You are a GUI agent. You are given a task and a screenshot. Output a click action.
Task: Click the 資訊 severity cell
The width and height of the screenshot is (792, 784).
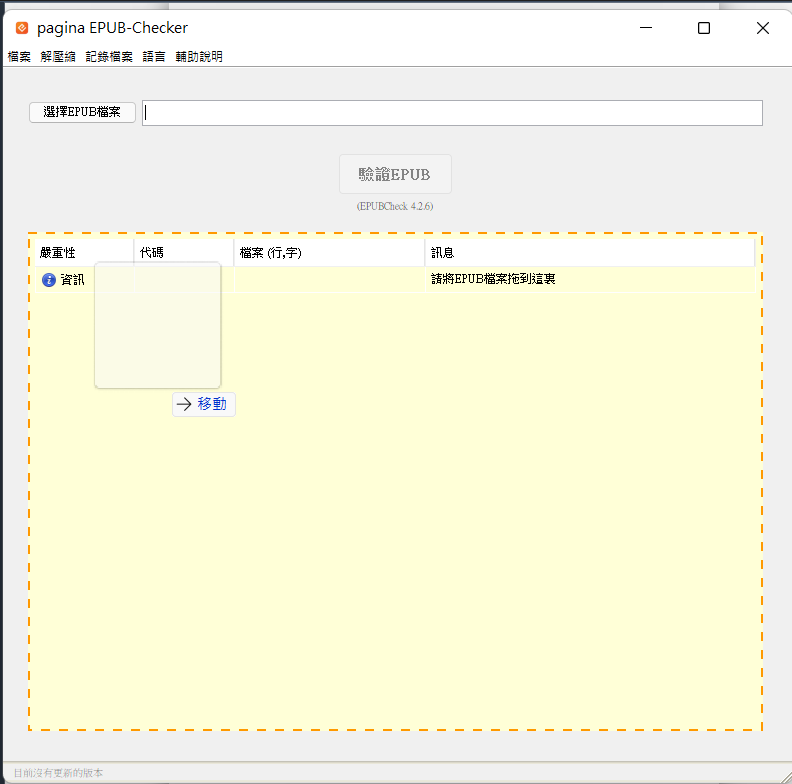click(x=84, y=279)
